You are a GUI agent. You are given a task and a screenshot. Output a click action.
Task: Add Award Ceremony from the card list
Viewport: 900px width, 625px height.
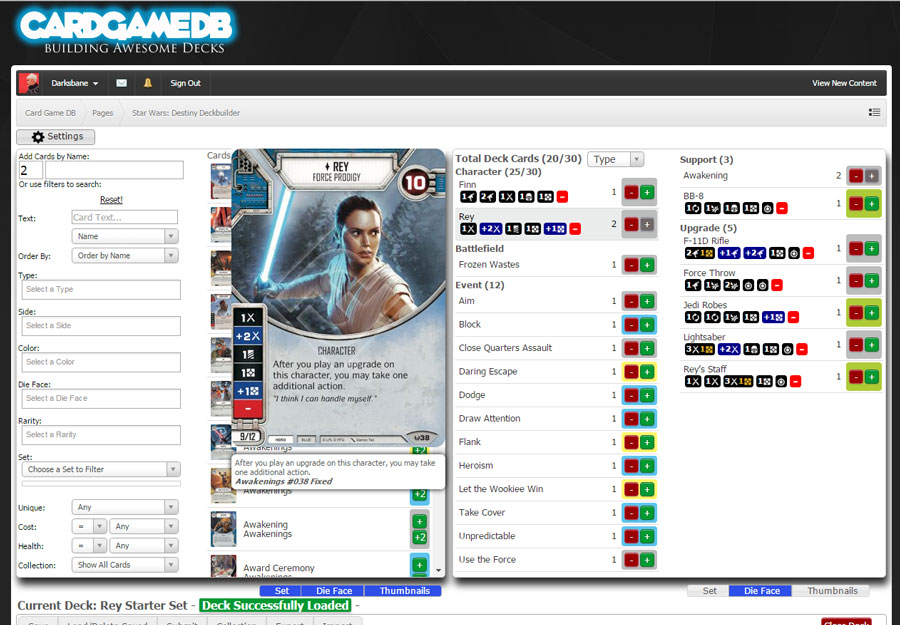pyautogui.click(x=420, y=564)
